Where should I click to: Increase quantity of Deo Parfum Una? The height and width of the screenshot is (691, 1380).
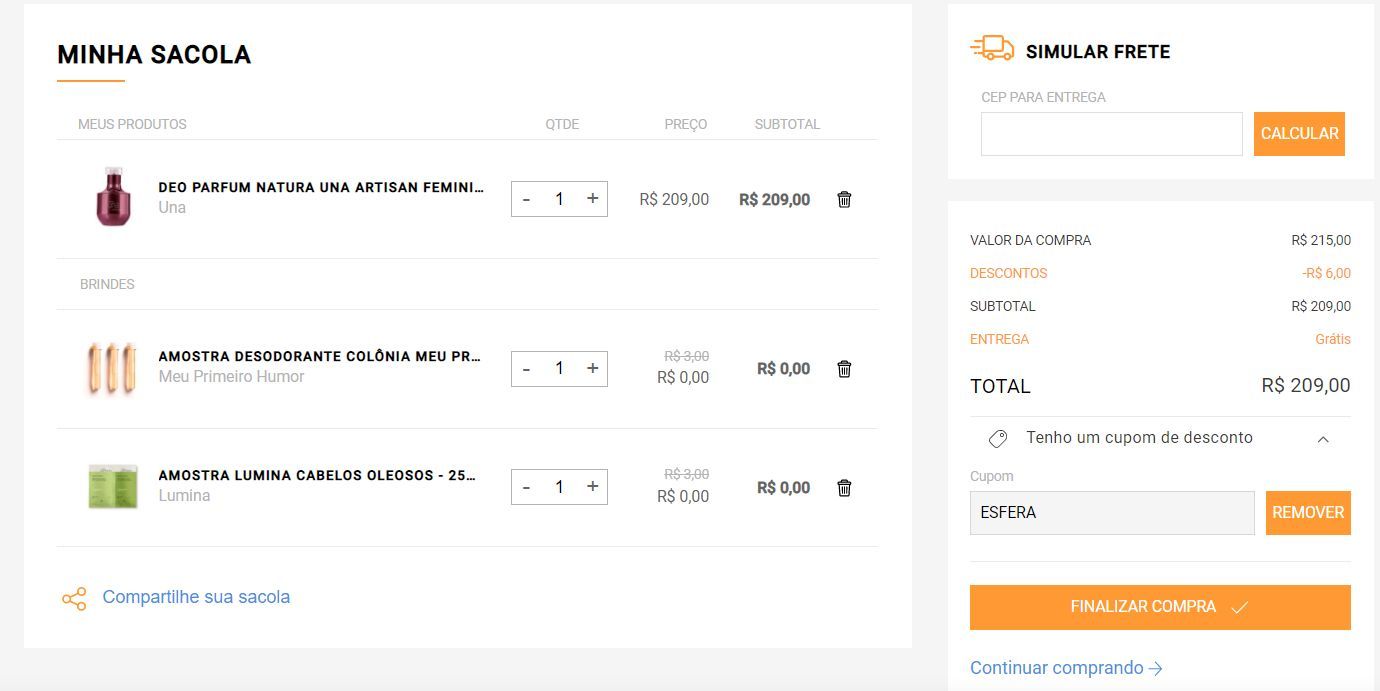[592, 199]
